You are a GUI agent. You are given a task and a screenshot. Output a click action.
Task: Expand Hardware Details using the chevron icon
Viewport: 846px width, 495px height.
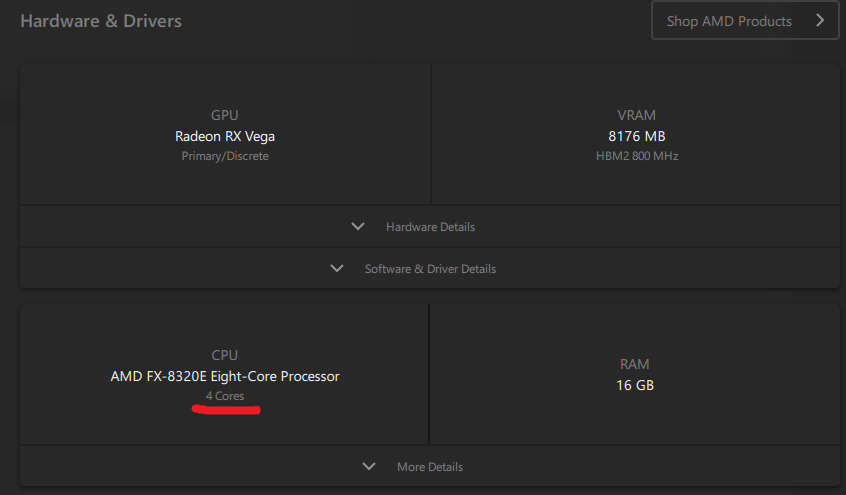pos(358,227)
